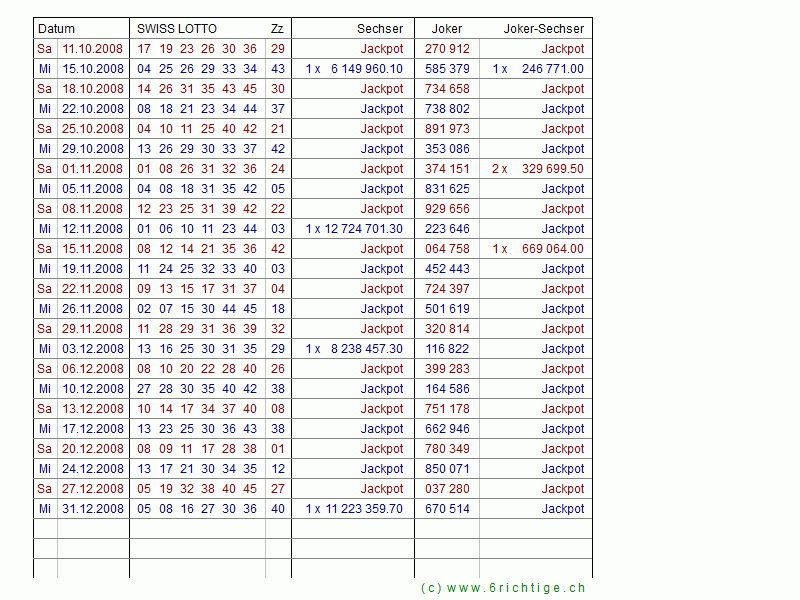Click Joker-Sechser prize 329 699.50
800x600 pixels.
(x=552, y=169)
